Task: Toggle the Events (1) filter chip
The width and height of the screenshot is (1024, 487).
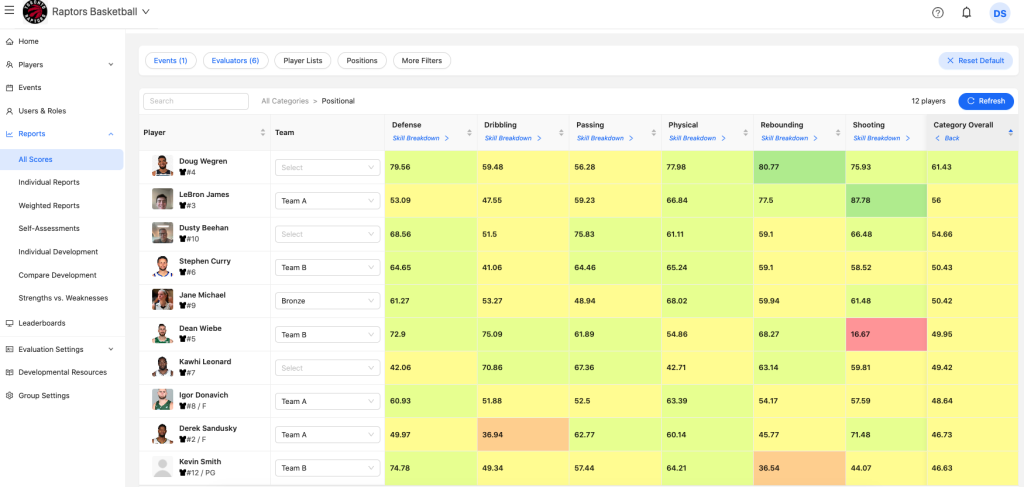Action: point(171,61)
